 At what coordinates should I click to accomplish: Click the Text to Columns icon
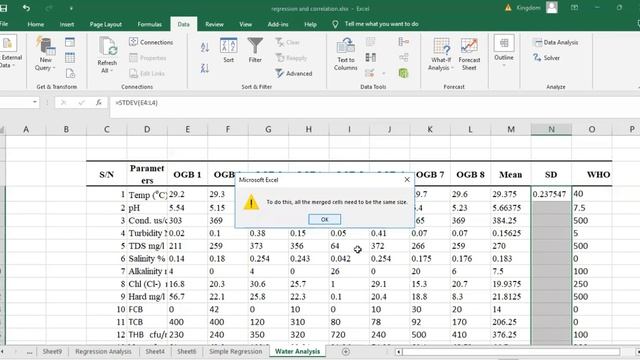346,53
